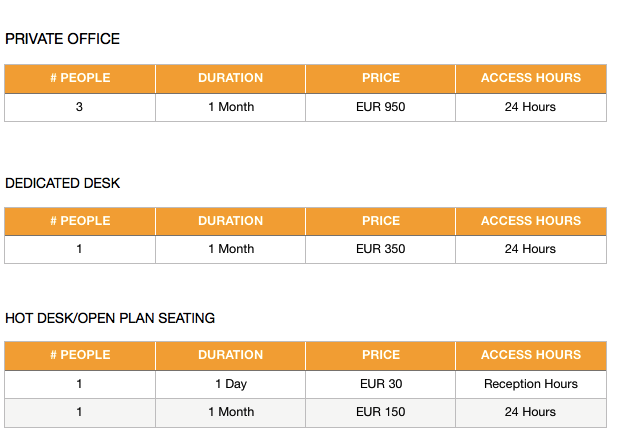This screenshot has width=628, height=433.
Task: Click the # PEOPLE header in Private Office table
Action: (80, 78)
